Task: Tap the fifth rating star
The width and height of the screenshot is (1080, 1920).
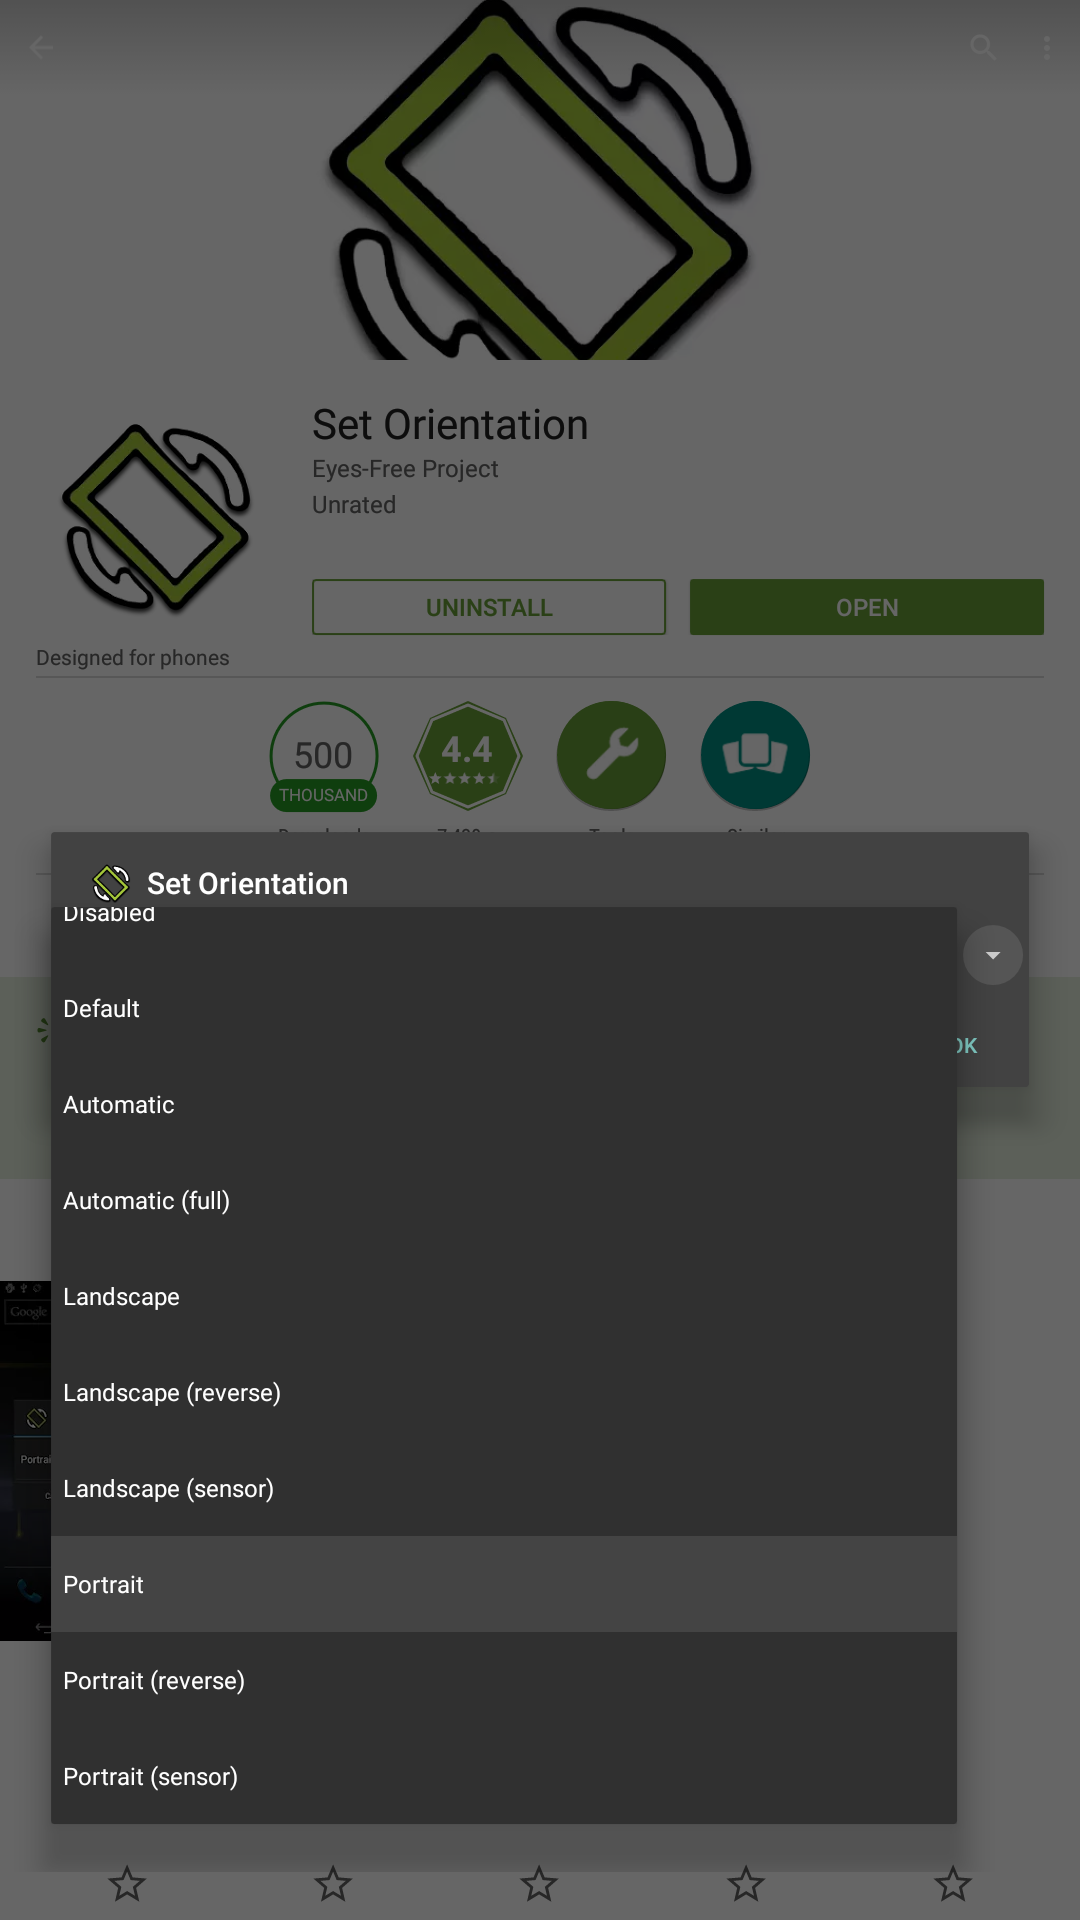Action: [x=953, y=1884]
